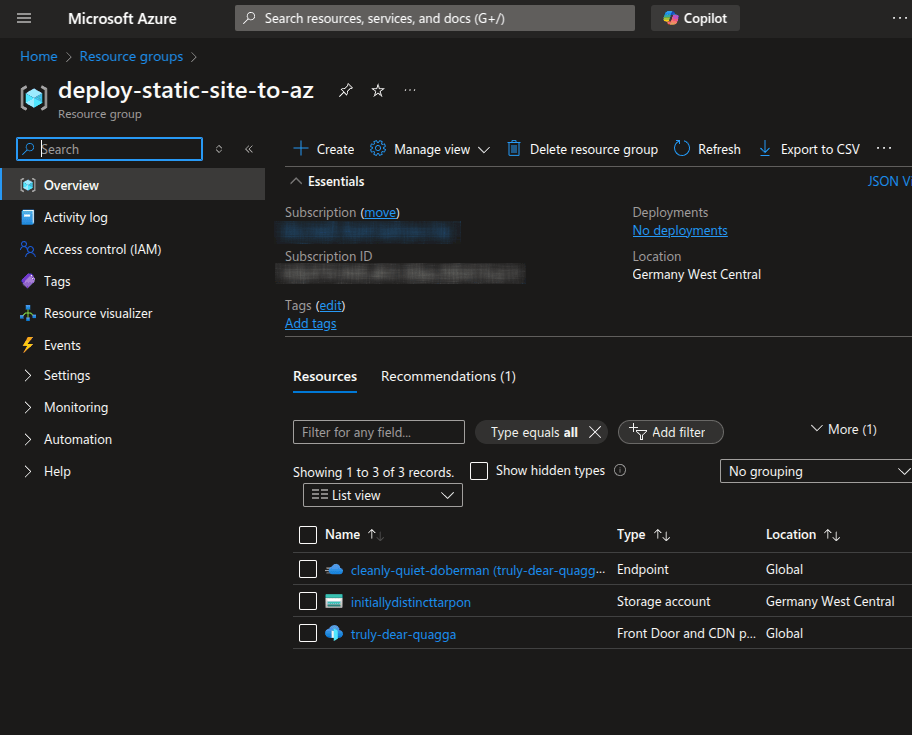Collapse the left sidebar menu
The height and width of the screenshot is (735, 912).
pos(249,149)
